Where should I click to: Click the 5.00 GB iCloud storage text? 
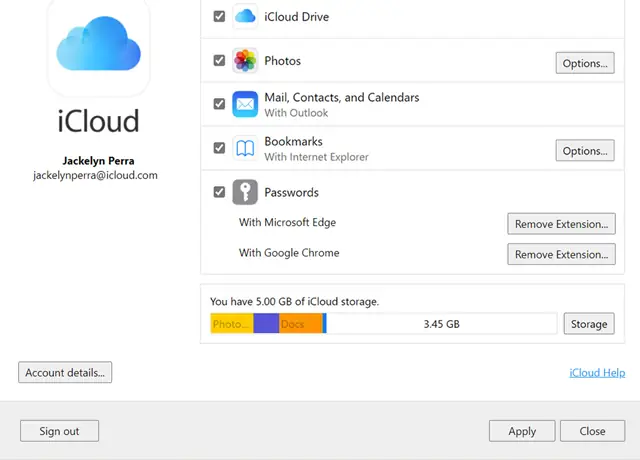point(294,302)
